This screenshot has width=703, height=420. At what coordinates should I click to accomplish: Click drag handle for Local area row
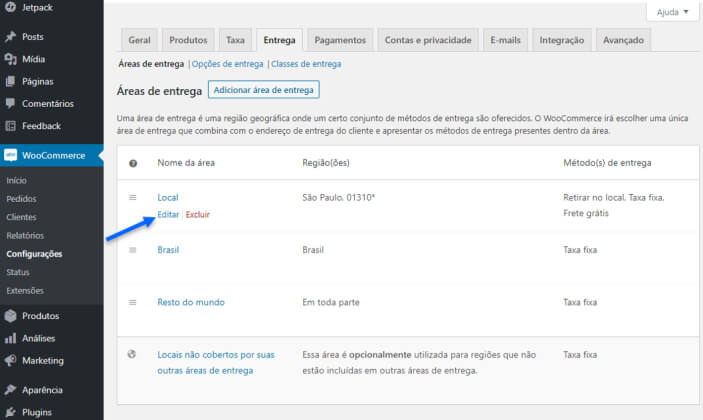pyautogui.click(x=133, y=197)
